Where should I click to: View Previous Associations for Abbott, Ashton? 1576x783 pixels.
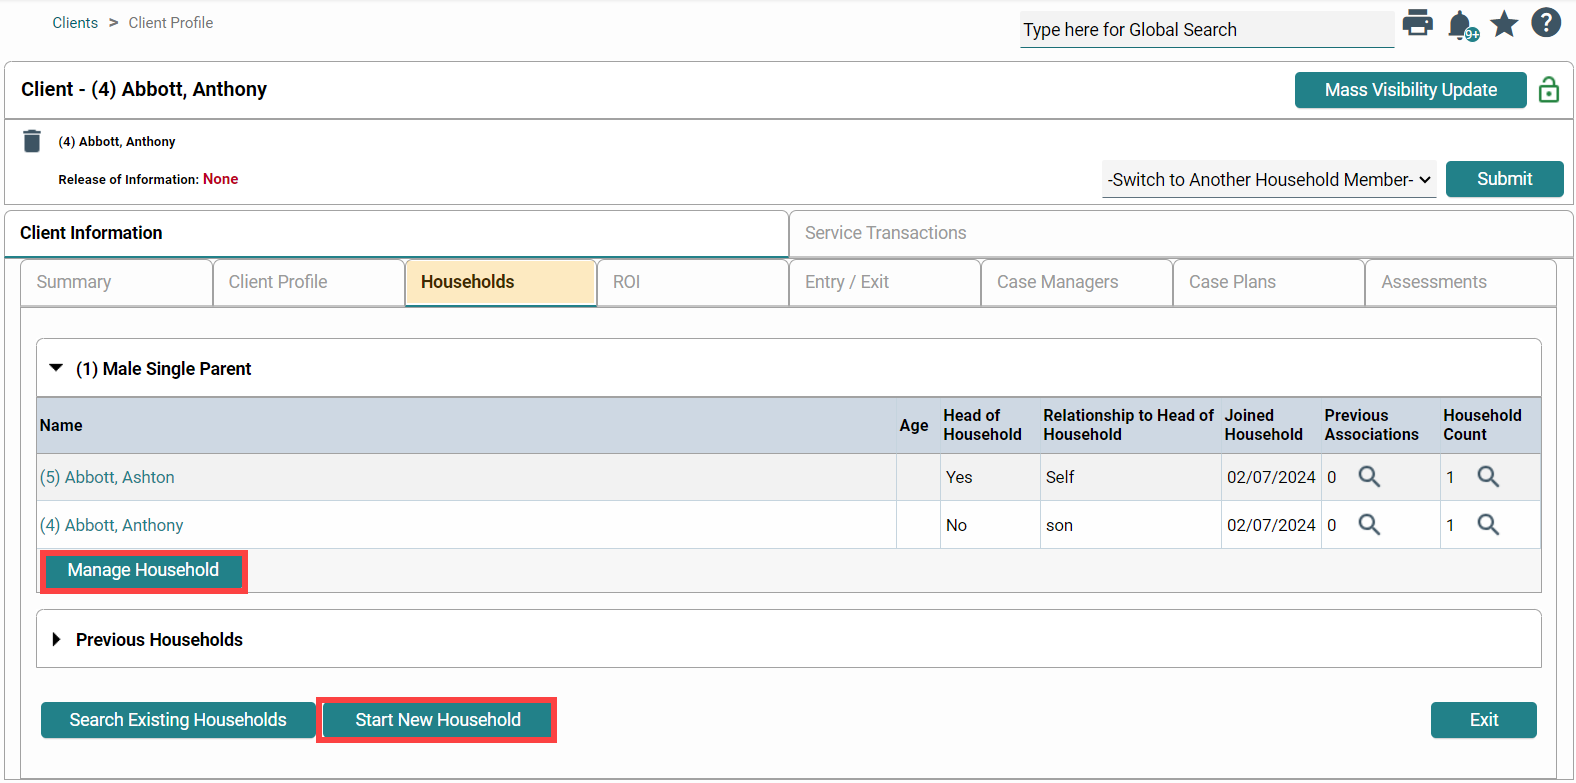(x=1369, y=477)
